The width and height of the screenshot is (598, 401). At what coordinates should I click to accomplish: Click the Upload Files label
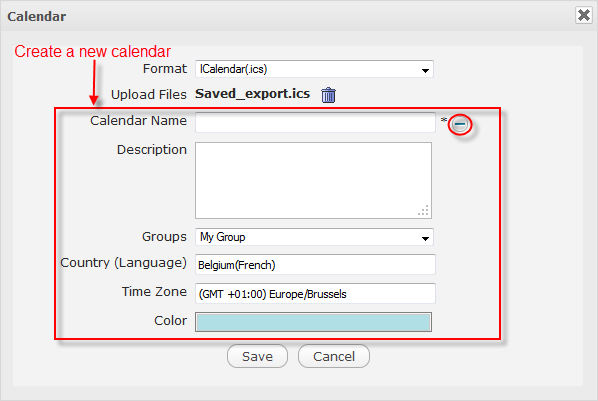point(149,95)
